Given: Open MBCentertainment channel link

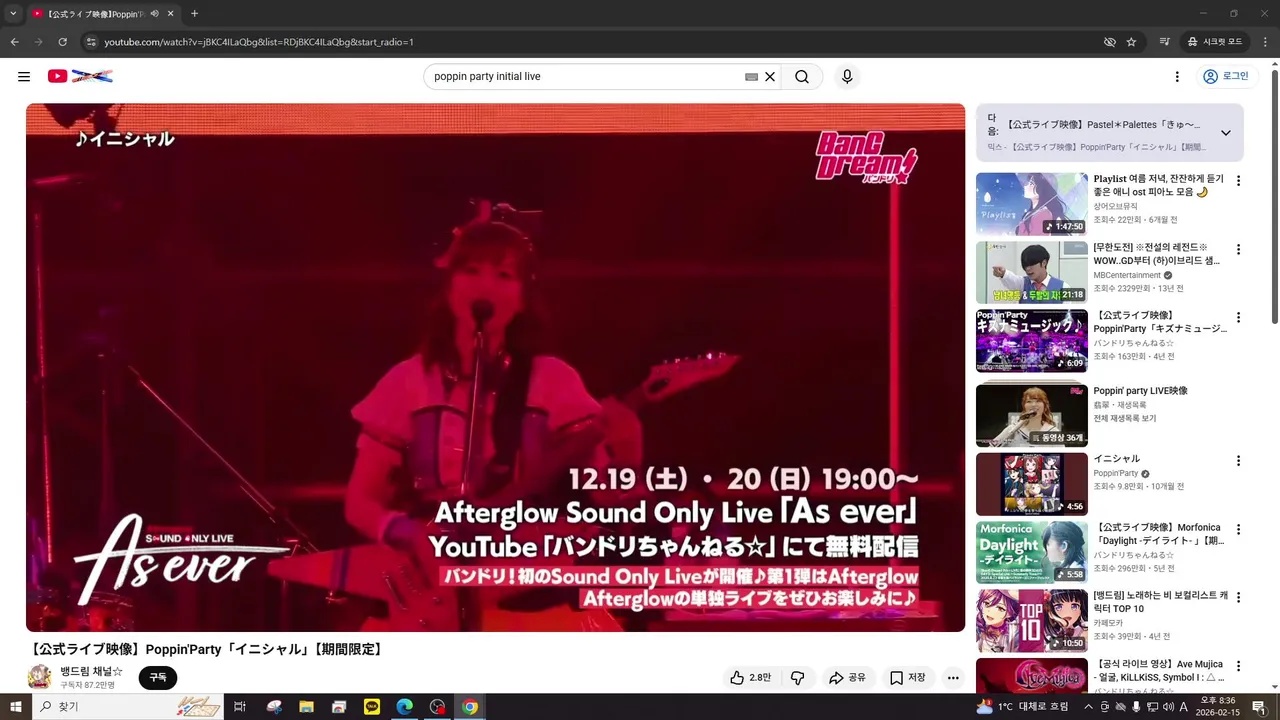Looking at the screenshot, I should click(1127, 275).
